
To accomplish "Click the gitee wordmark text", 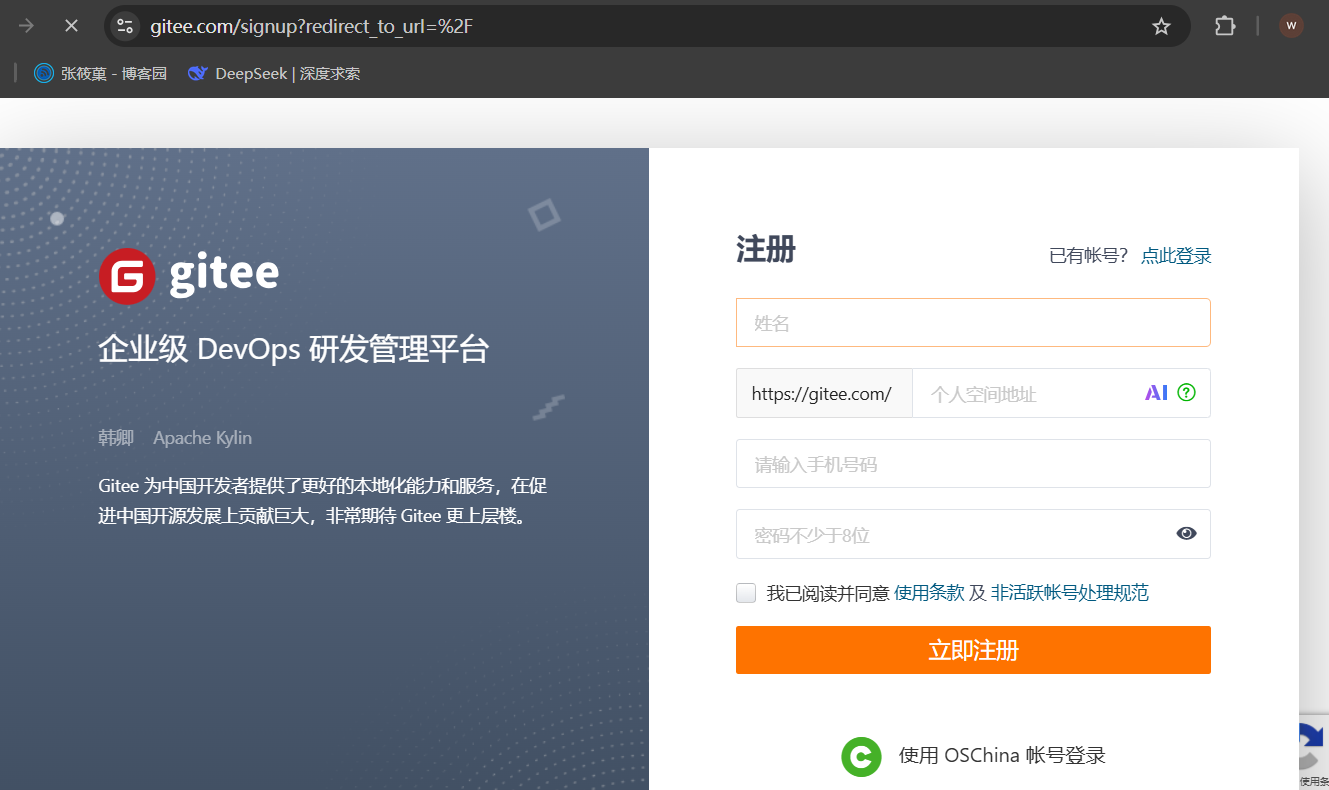I will point(224,274).
